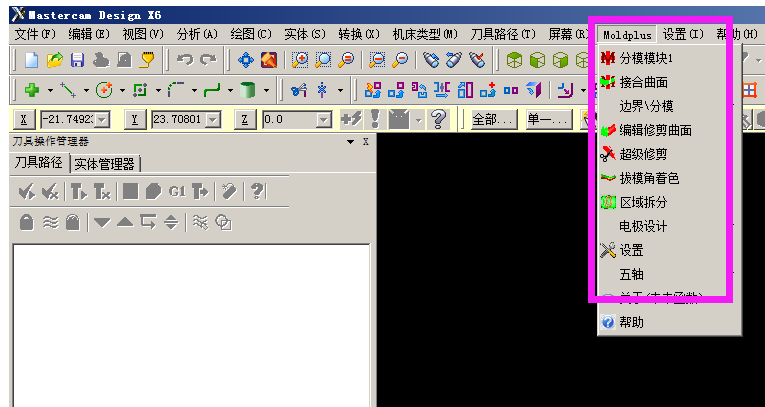Click the repaint brush icon
Screen dimensions: 765x407
[x=269, y=60]
